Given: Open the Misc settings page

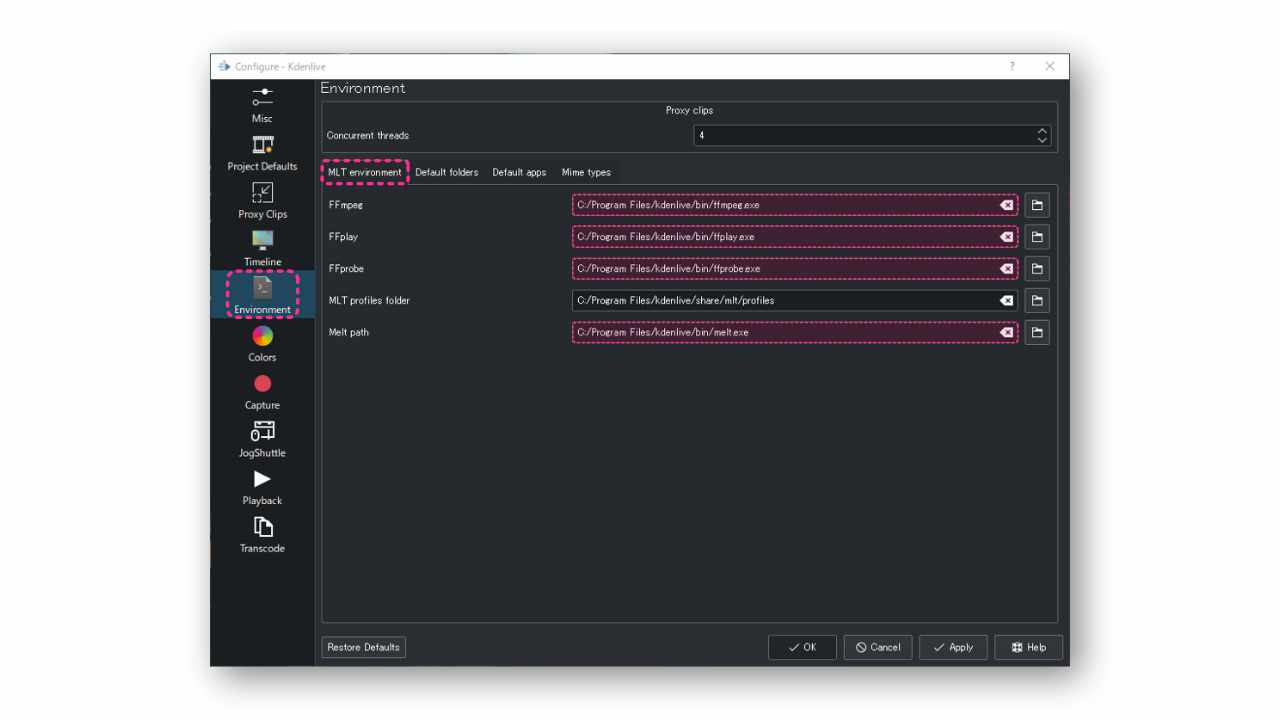Looking at the screenshot, I should (262, 104).
